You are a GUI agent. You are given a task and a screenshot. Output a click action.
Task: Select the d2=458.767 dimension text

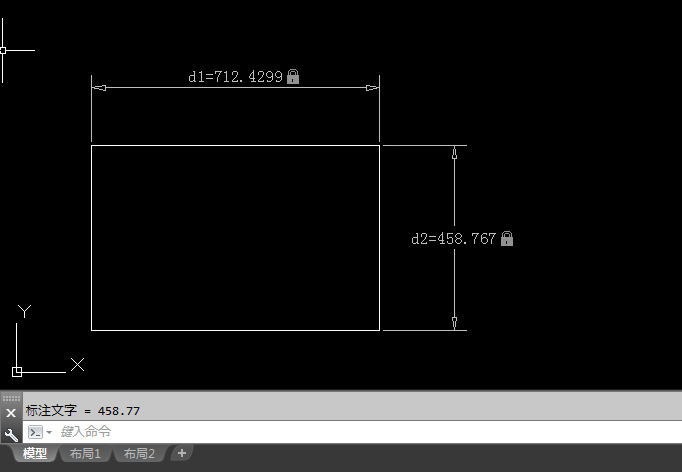coord(453,239)
